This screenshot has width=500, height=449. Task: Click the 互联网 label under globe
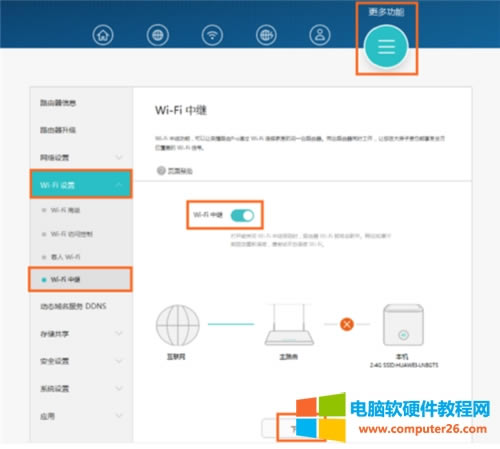click(176, 357)
